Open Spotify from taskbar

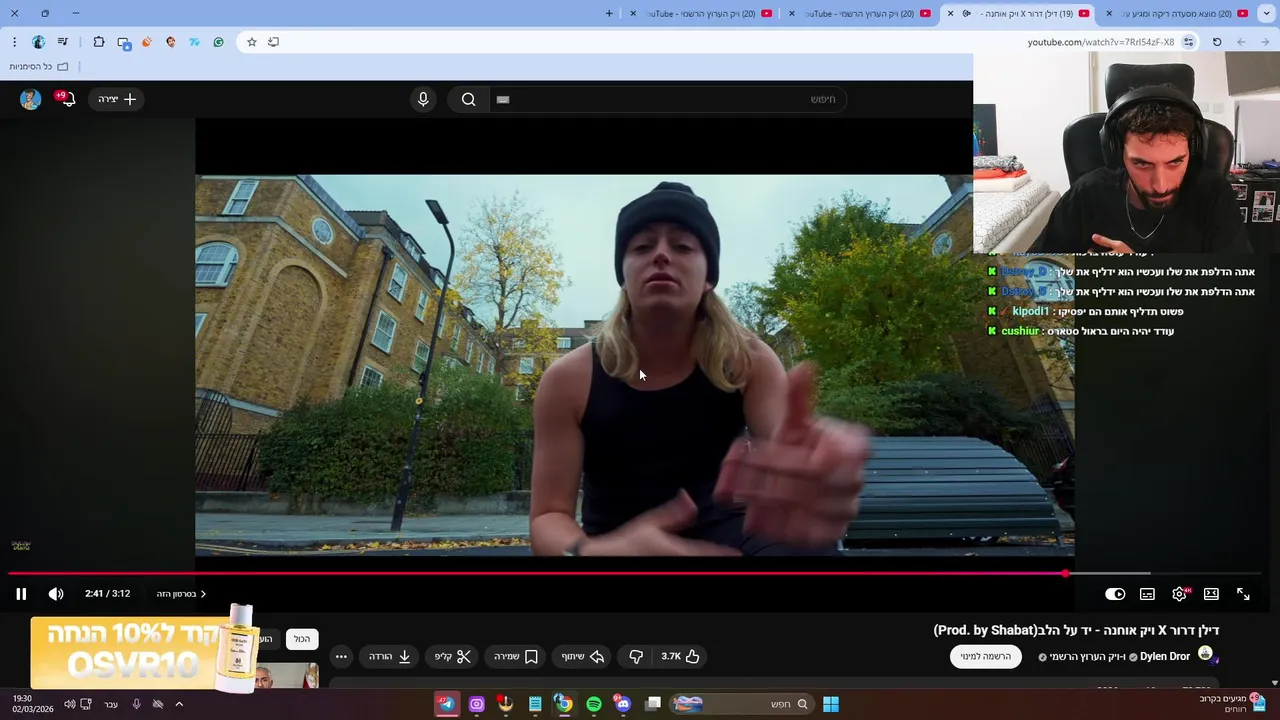pyautogui.click(x=594, y=704)
